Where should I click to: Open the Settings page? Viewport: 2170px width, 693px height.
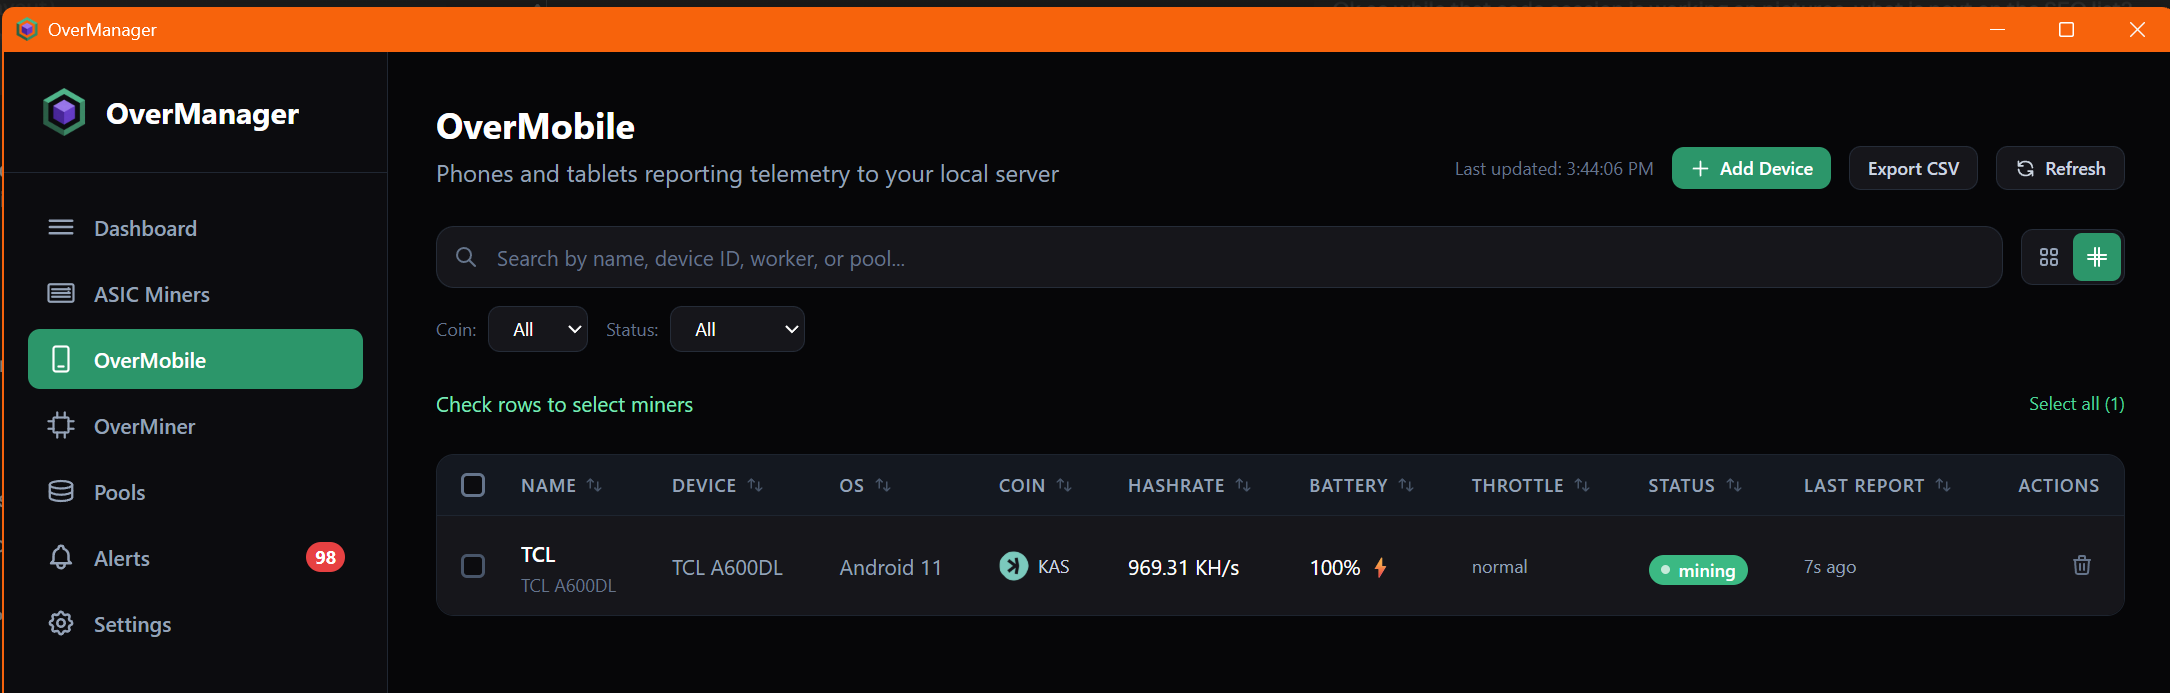tap(195, 624)
